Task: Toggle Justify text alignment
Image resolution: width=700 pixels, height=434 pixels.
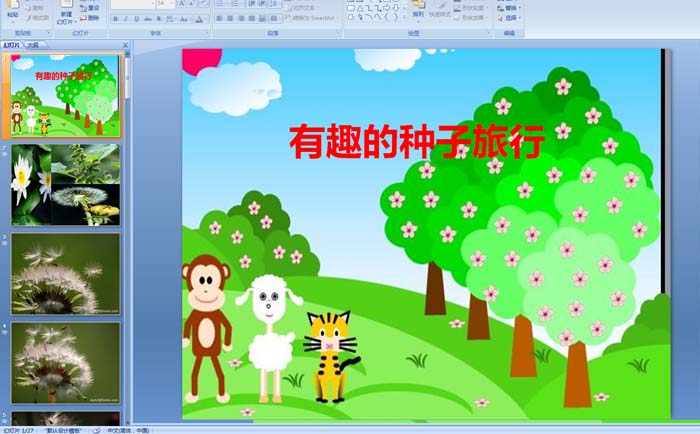Action: pyautogui.click(x=252, y=18)
